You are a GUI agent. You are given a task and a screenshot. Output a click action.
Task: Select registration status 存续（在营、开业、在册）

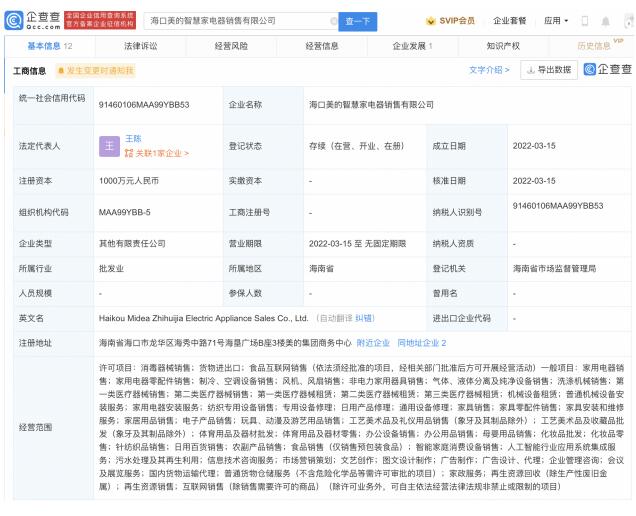click(357, 146)
